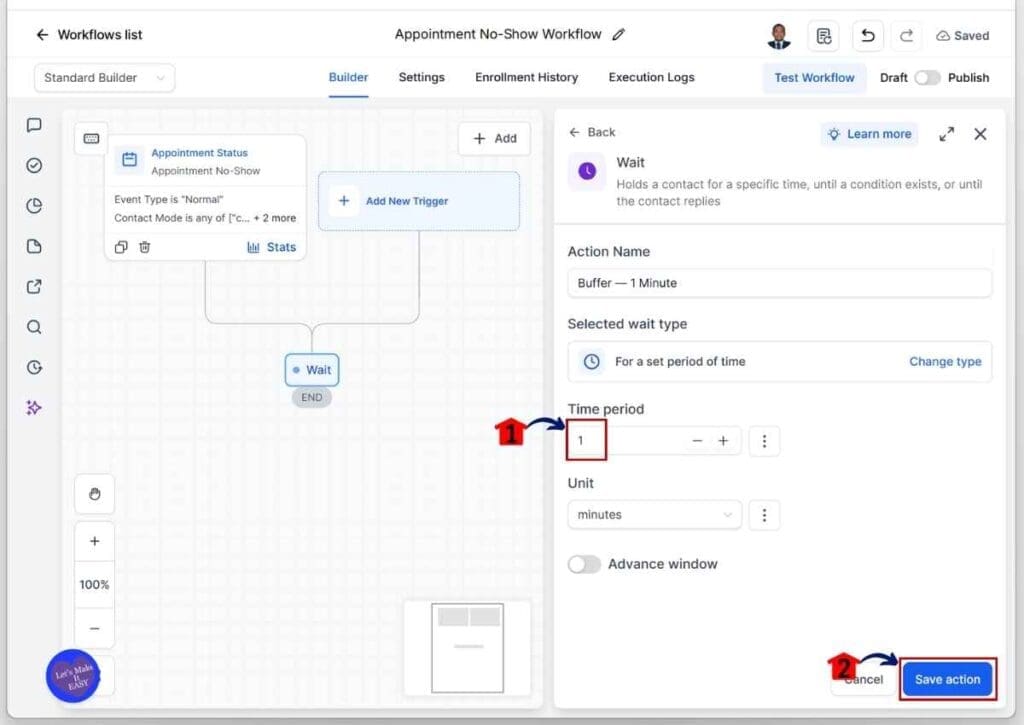The image size is (1024, 725).
Task: Edit the Action Name field
Action: tap(779, 283)
